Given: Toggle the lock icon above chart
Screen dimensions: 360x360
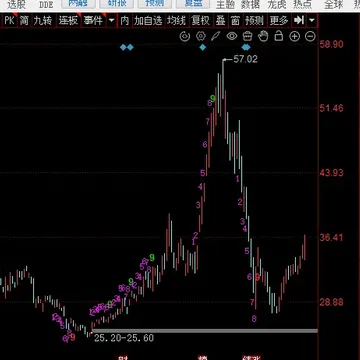Looking at the screenshot, I should [279, 36].
